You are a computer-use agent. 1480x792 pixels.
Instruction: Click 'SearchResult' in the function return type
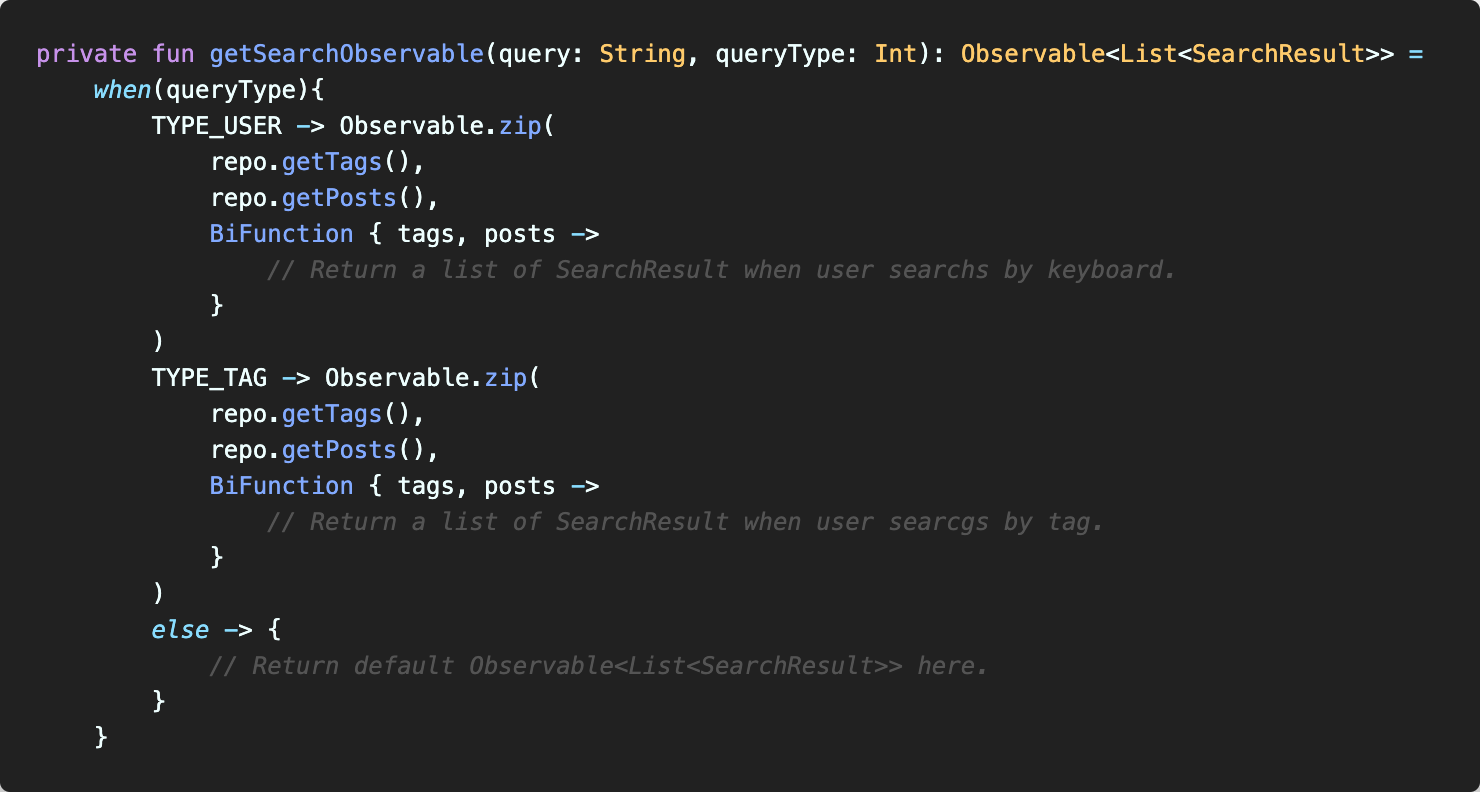pyautogui.click(x=1278, y=54)
